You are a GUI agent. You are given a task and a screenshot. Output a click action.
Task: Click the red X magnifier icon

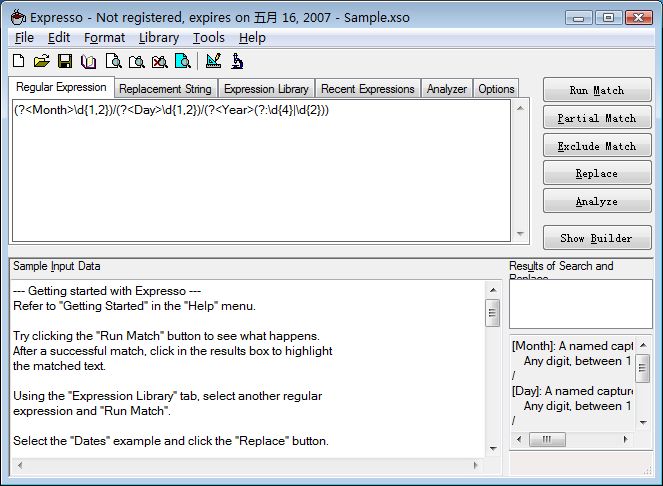(159, 62)
